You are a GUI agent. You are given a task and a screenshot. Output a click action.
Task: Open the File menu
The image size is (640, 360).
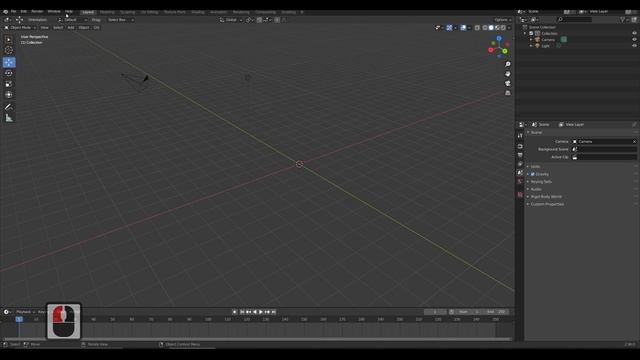click(13, 12)
